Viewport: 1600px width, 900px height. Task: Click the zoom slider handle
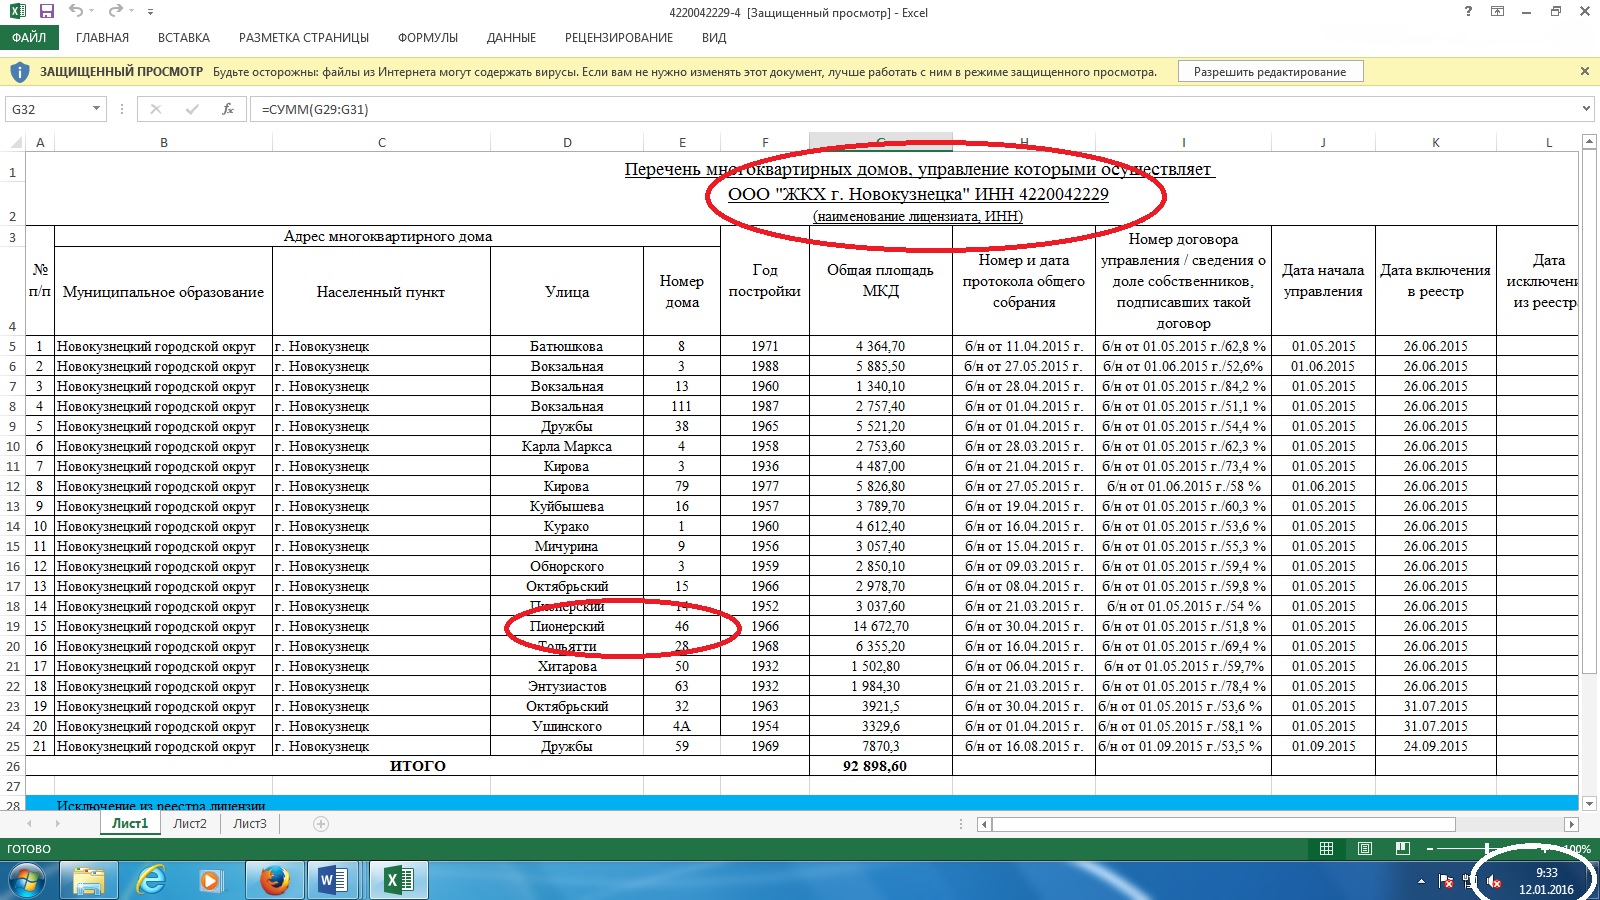click(x=1487, y=849)
